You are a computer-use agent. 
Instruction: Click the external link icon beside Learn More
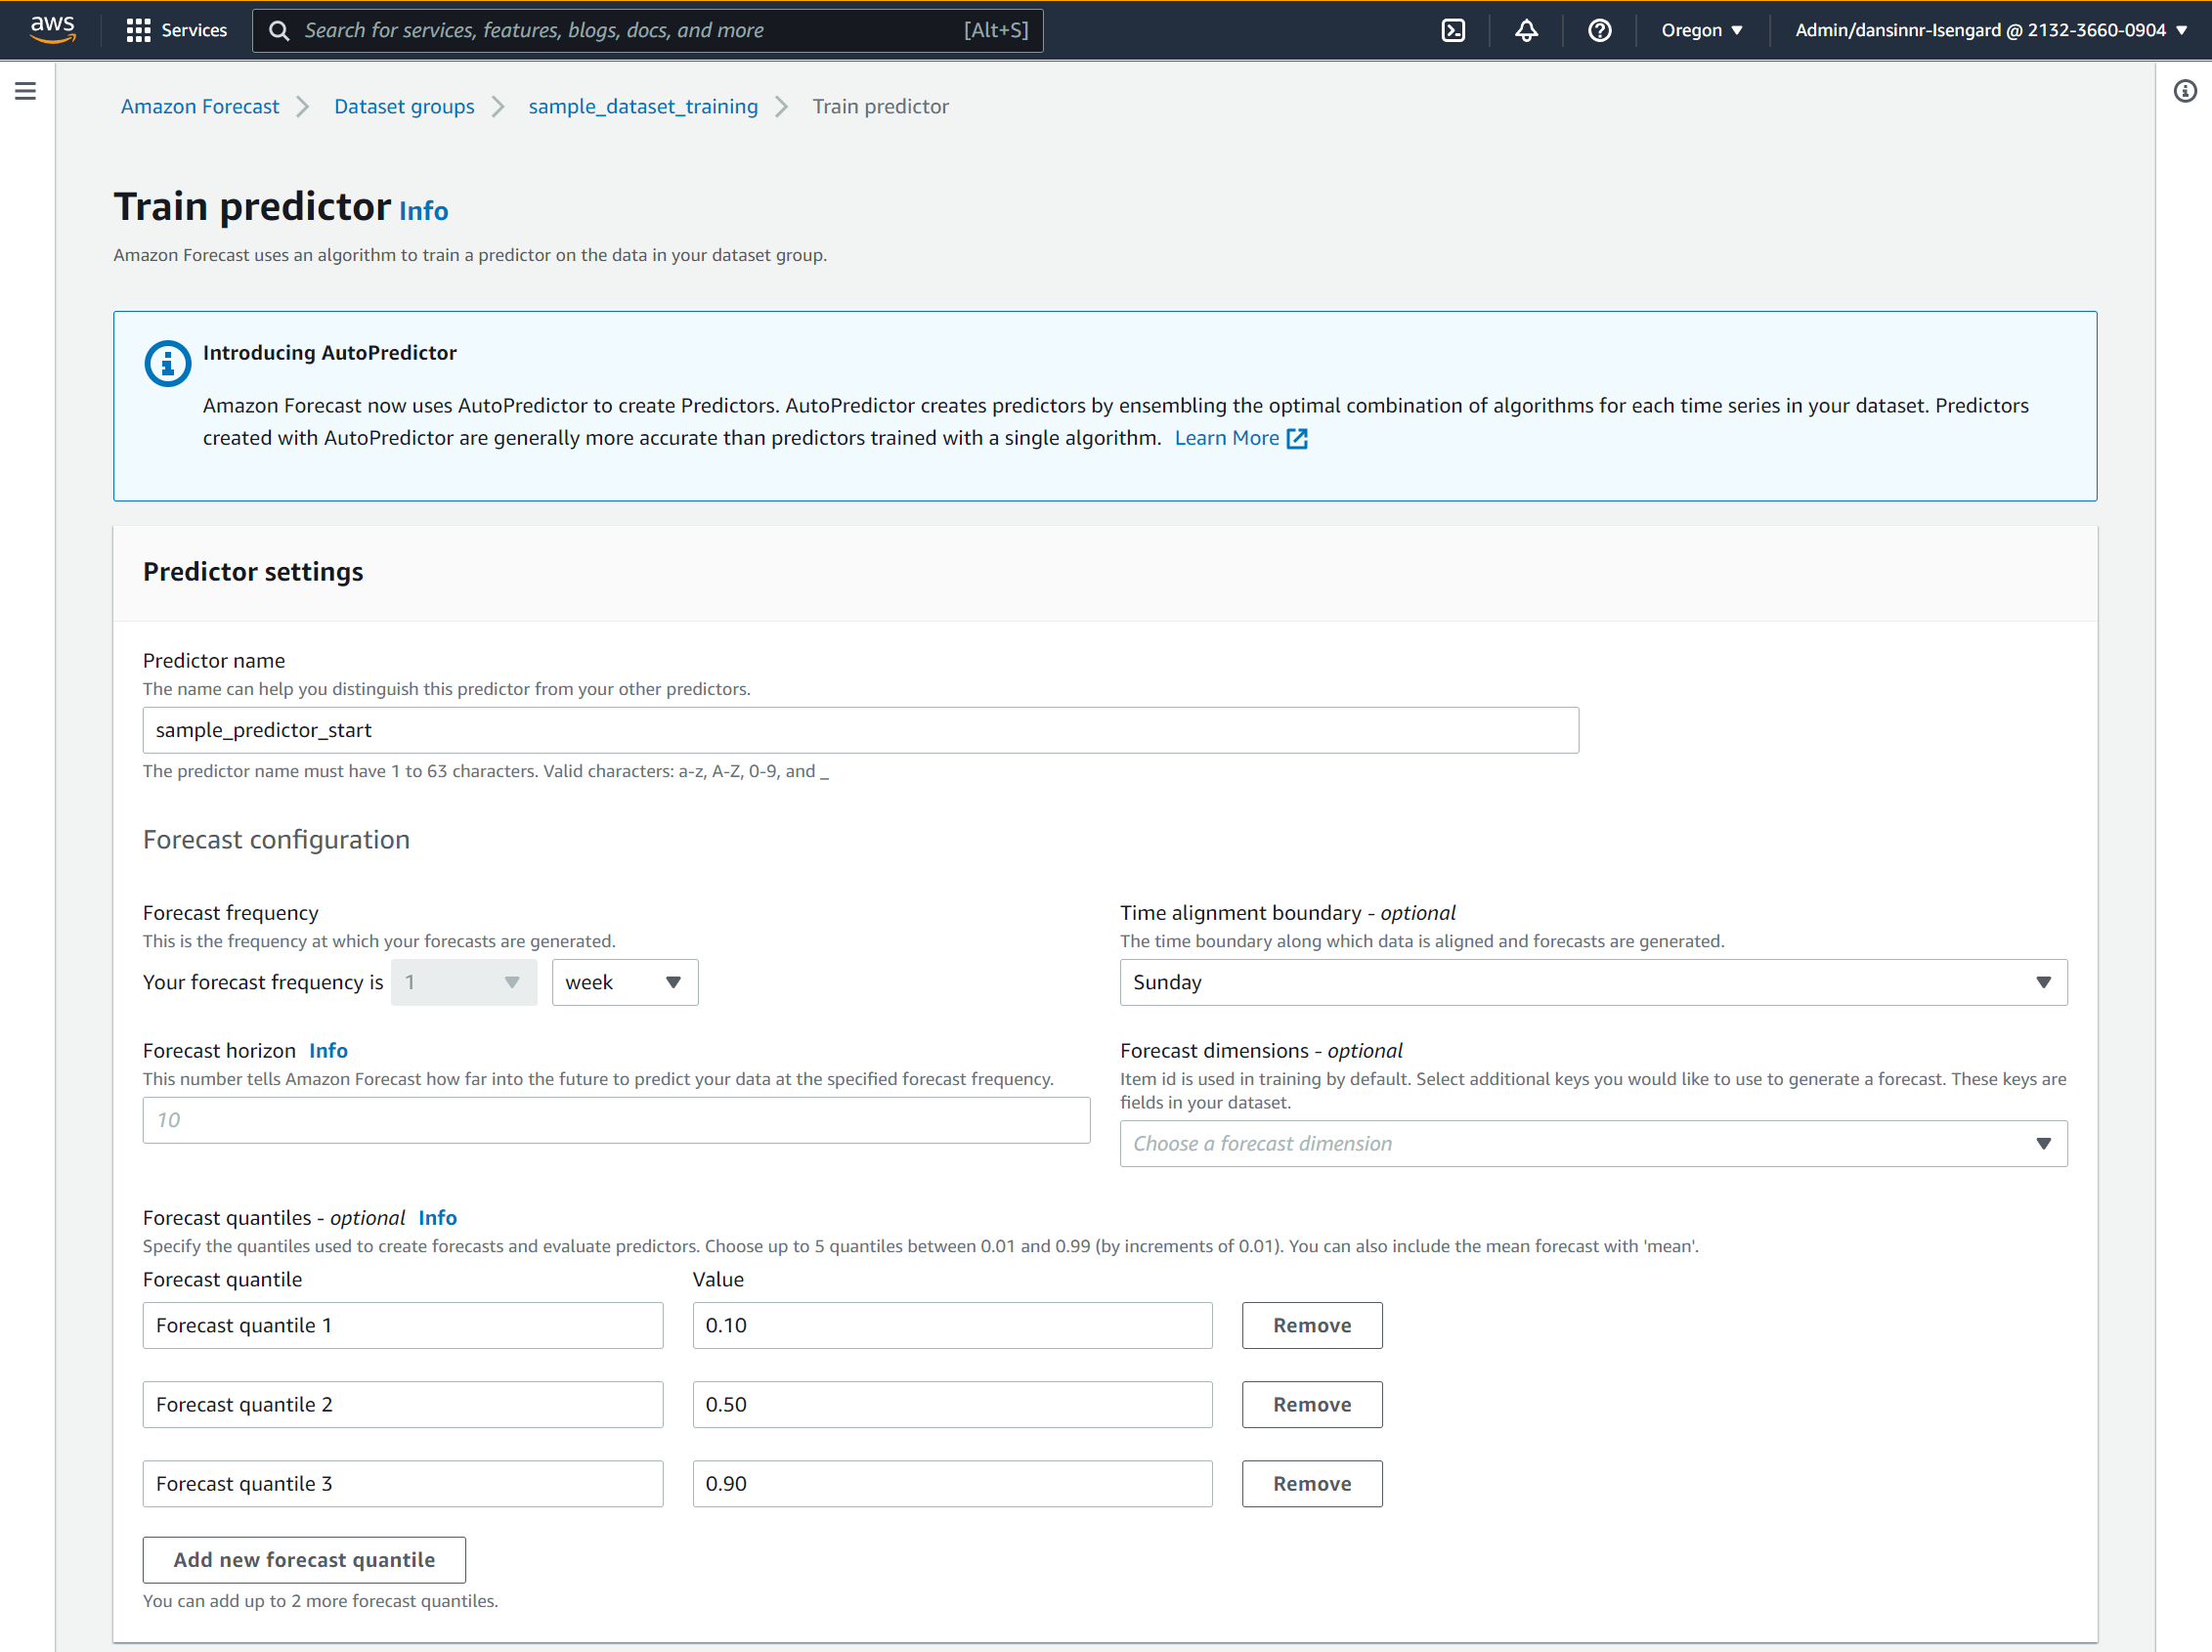(x=1297, y=439)
